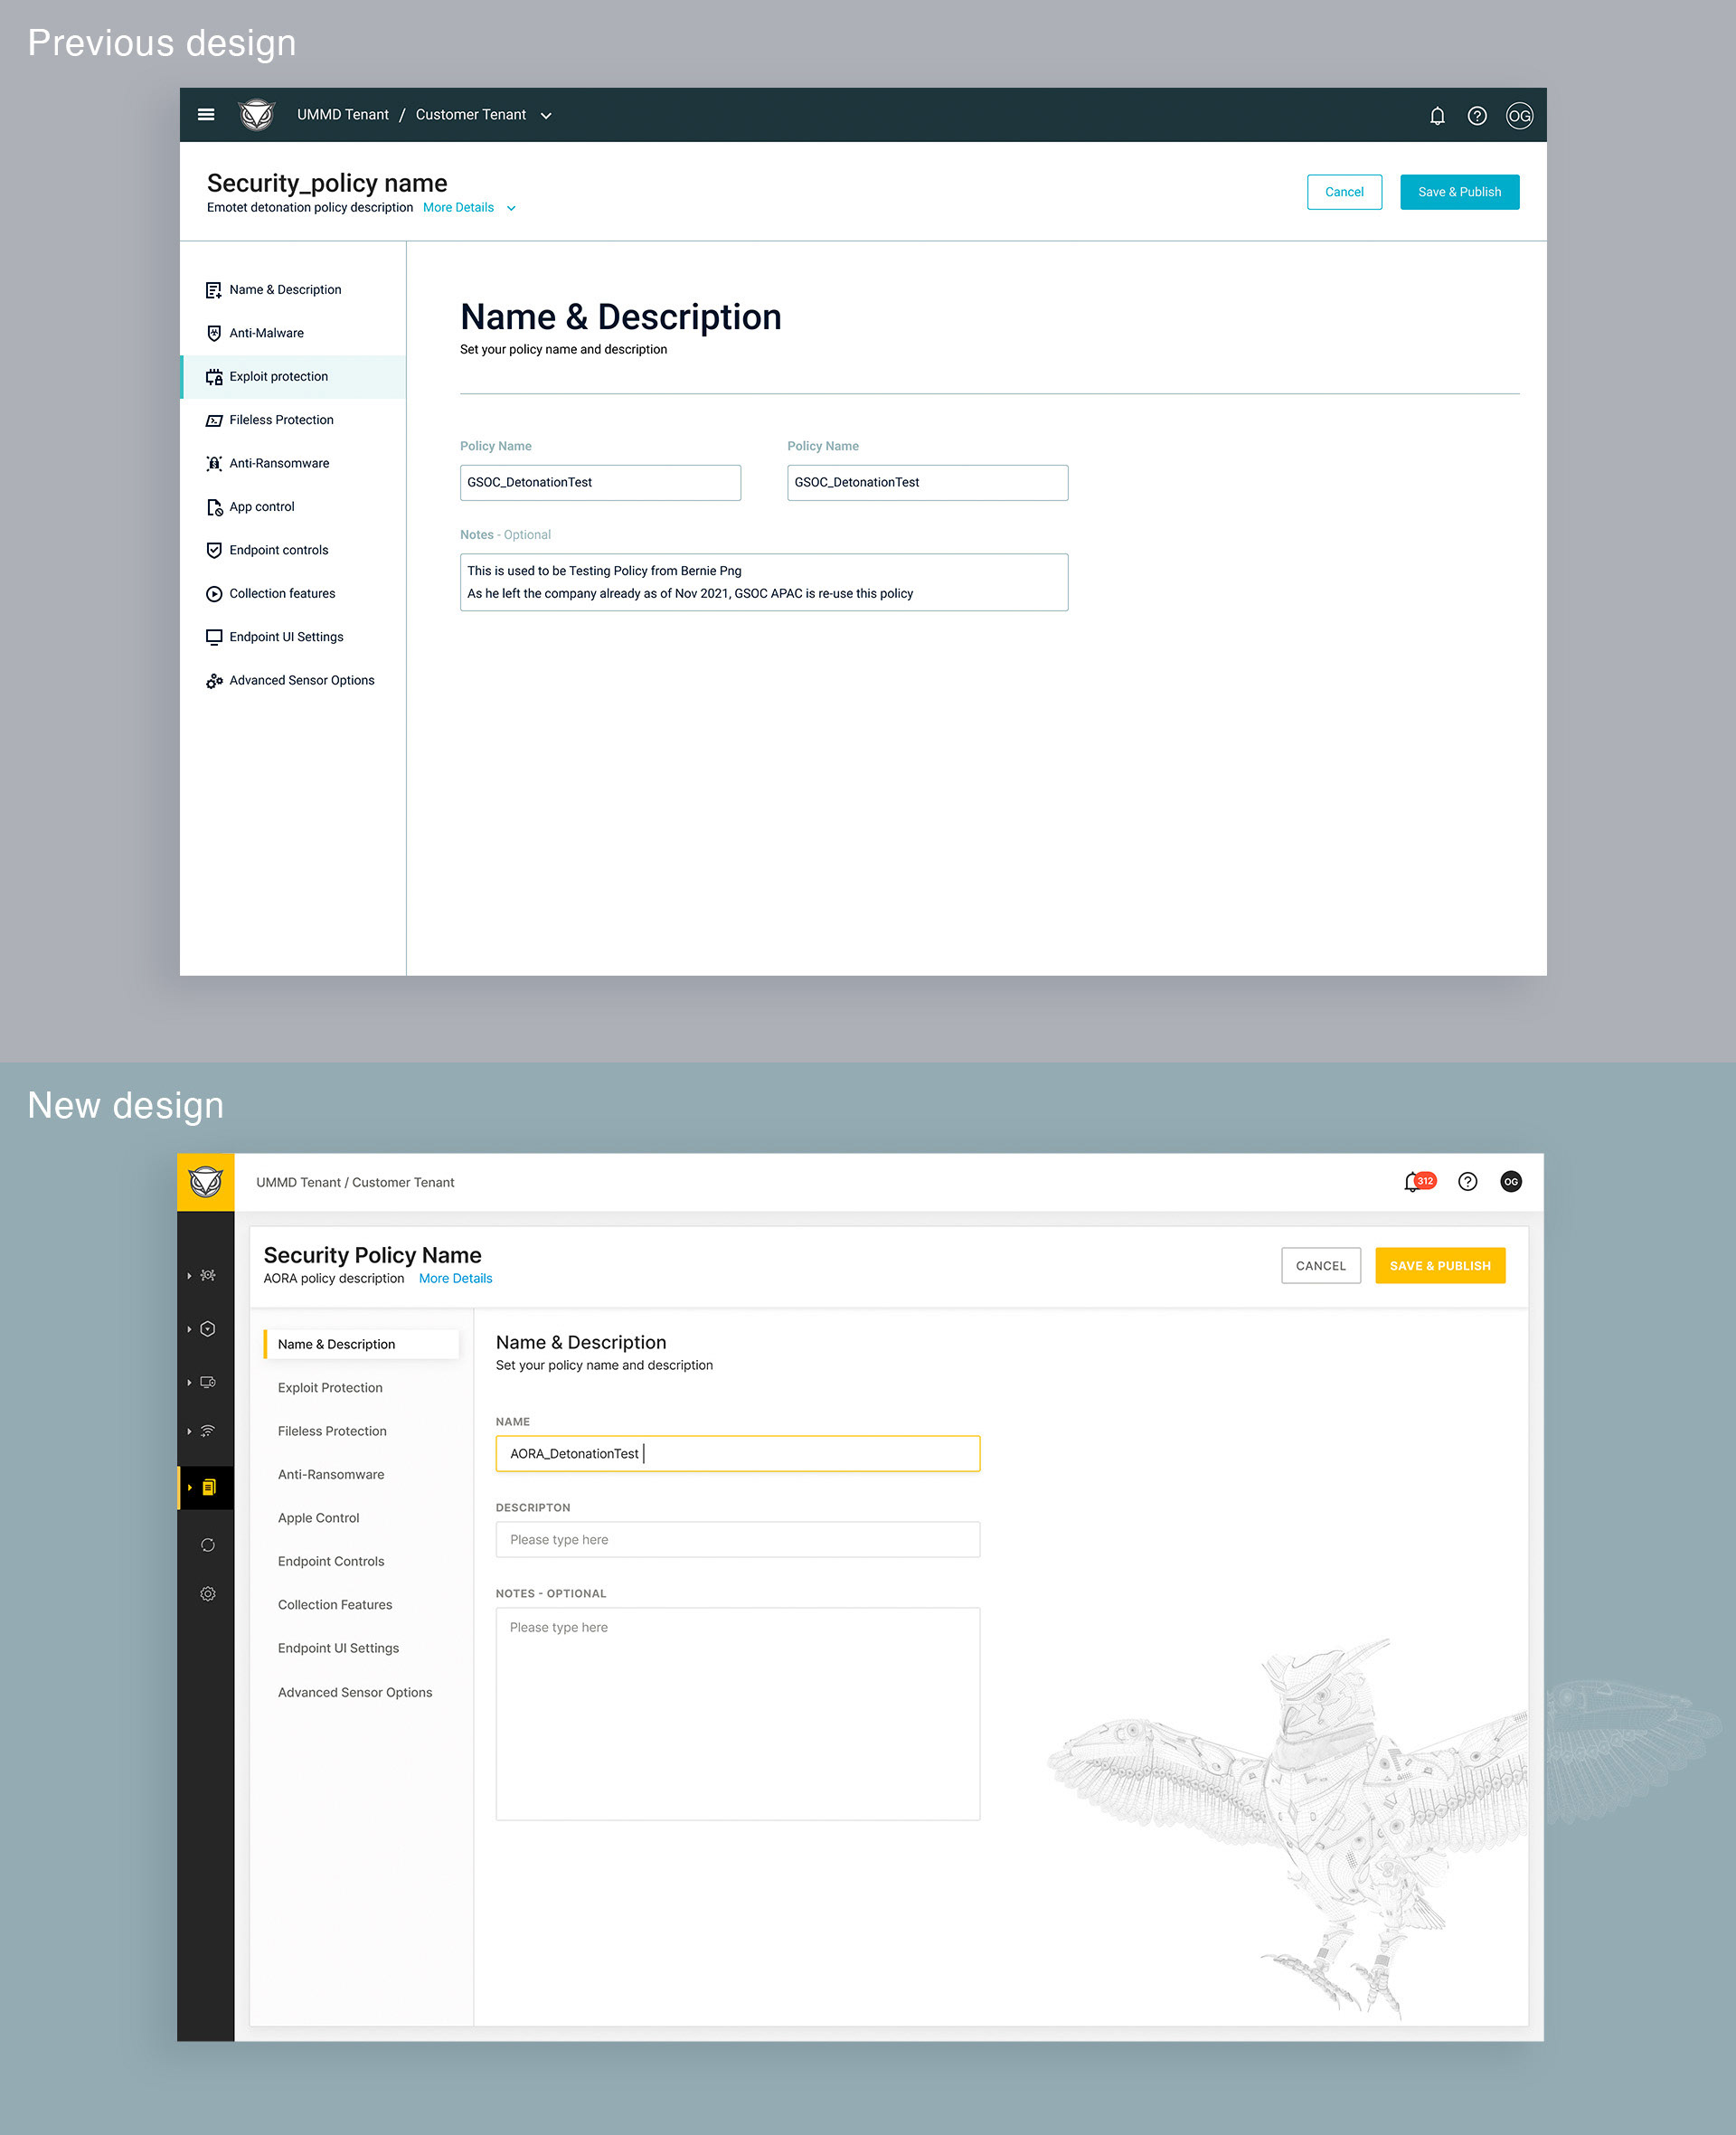Select Advanced Sensor Options in new design menu
1736x2135 pixels.
[x=355, y=1692]
